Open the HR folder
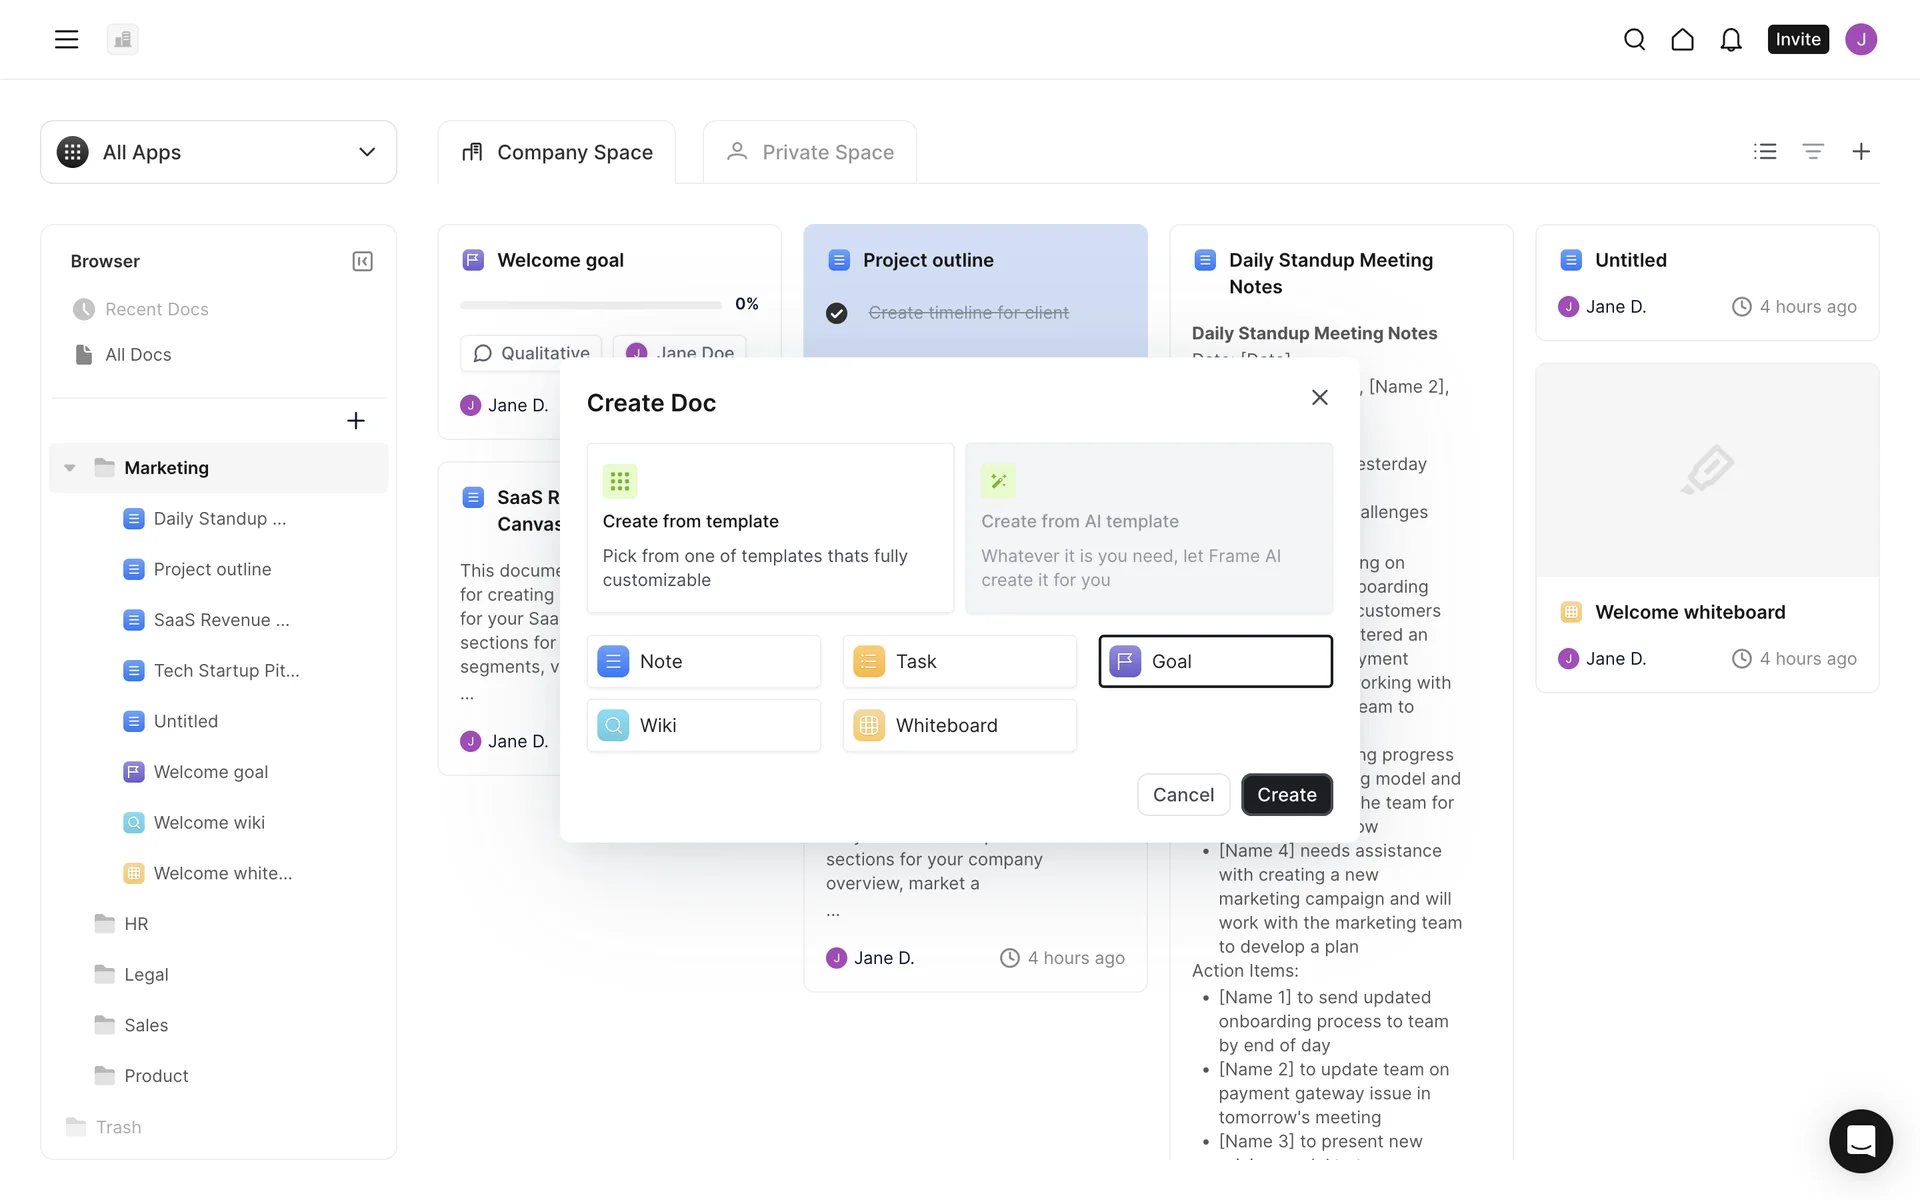This screenshot has width=1920, height=1200. point(136,924)
